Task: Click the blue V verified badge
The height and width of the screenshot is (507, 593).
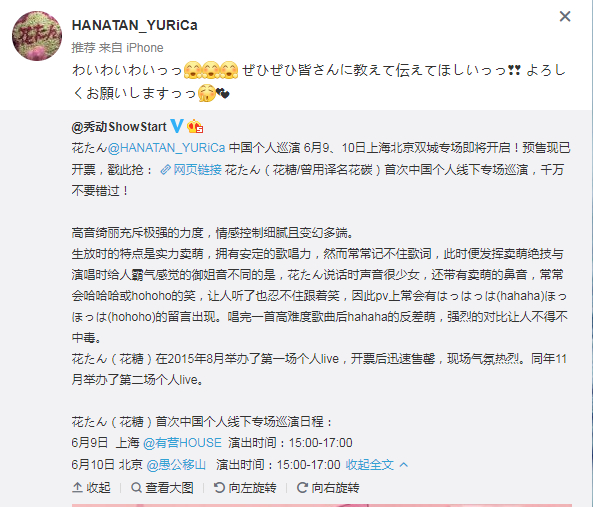Action: (x=177, y=126)
